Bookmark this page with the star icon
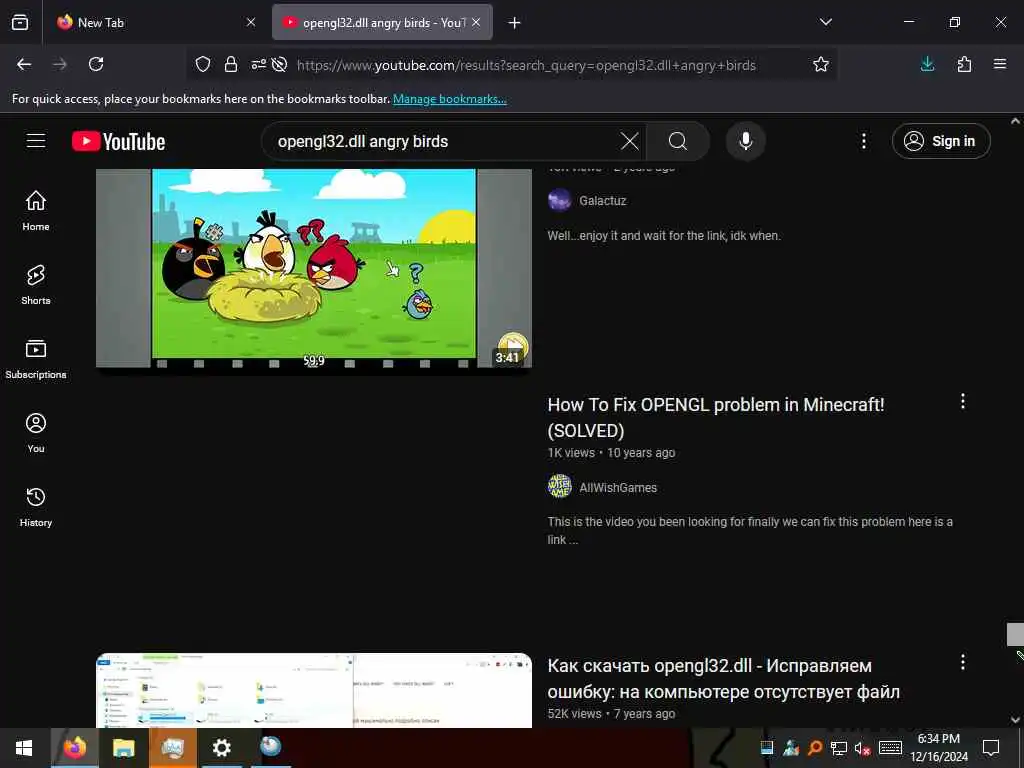Viewport: 1024px width, 768px height. tap(821, 64)
